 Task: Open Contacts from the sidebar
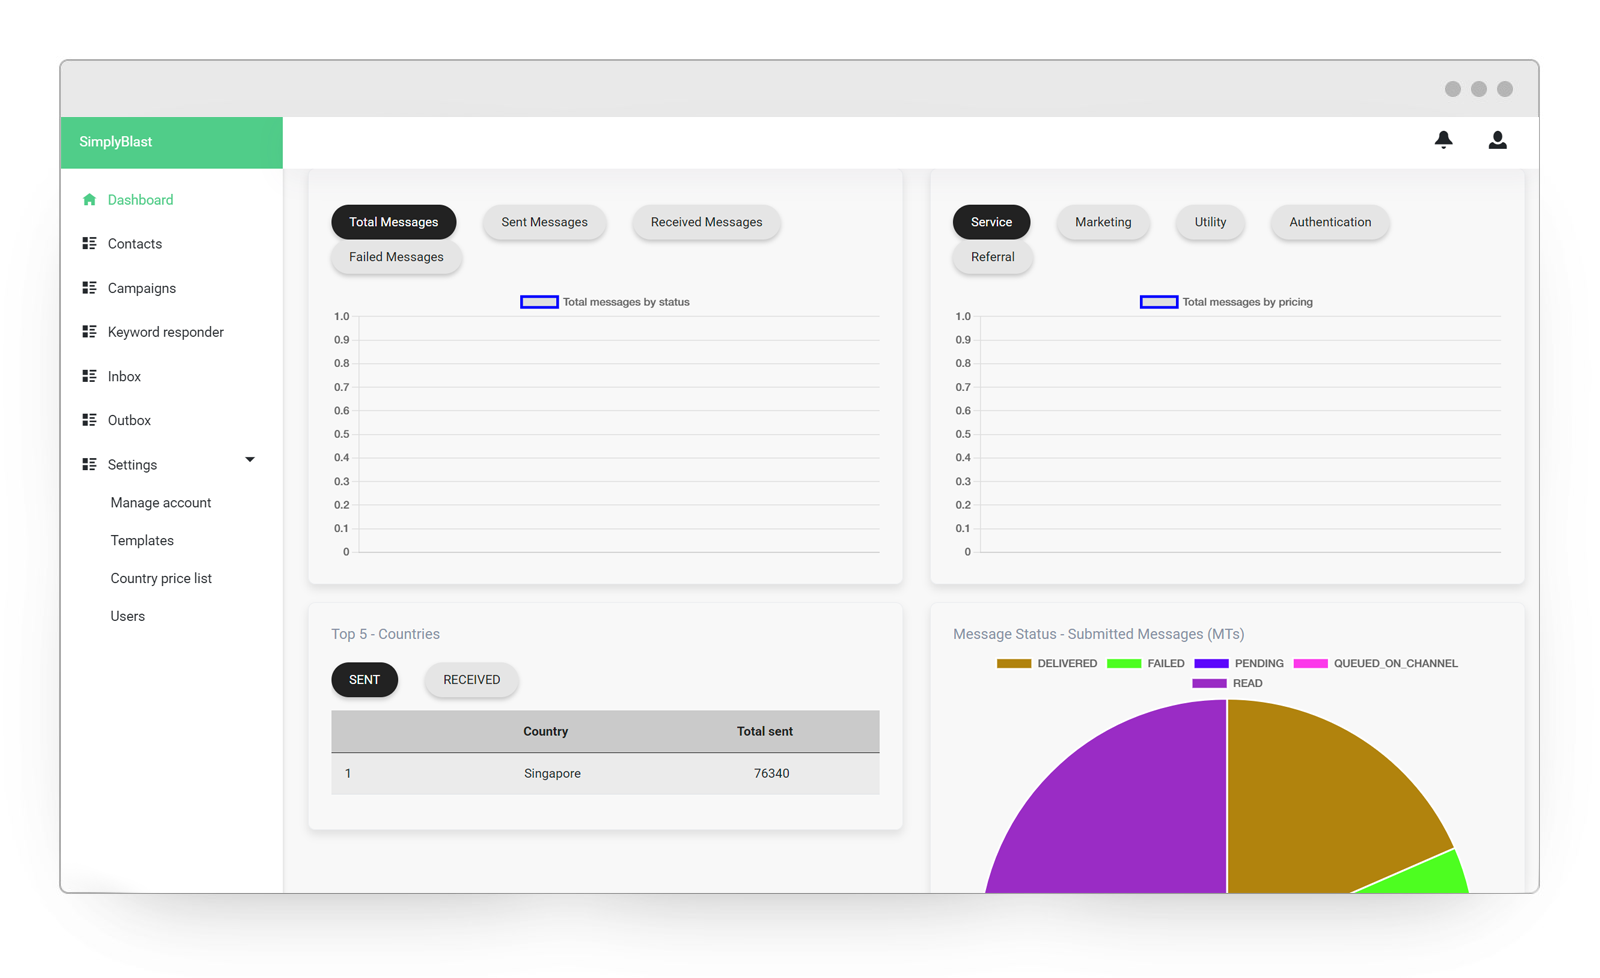tap(135, 244)
